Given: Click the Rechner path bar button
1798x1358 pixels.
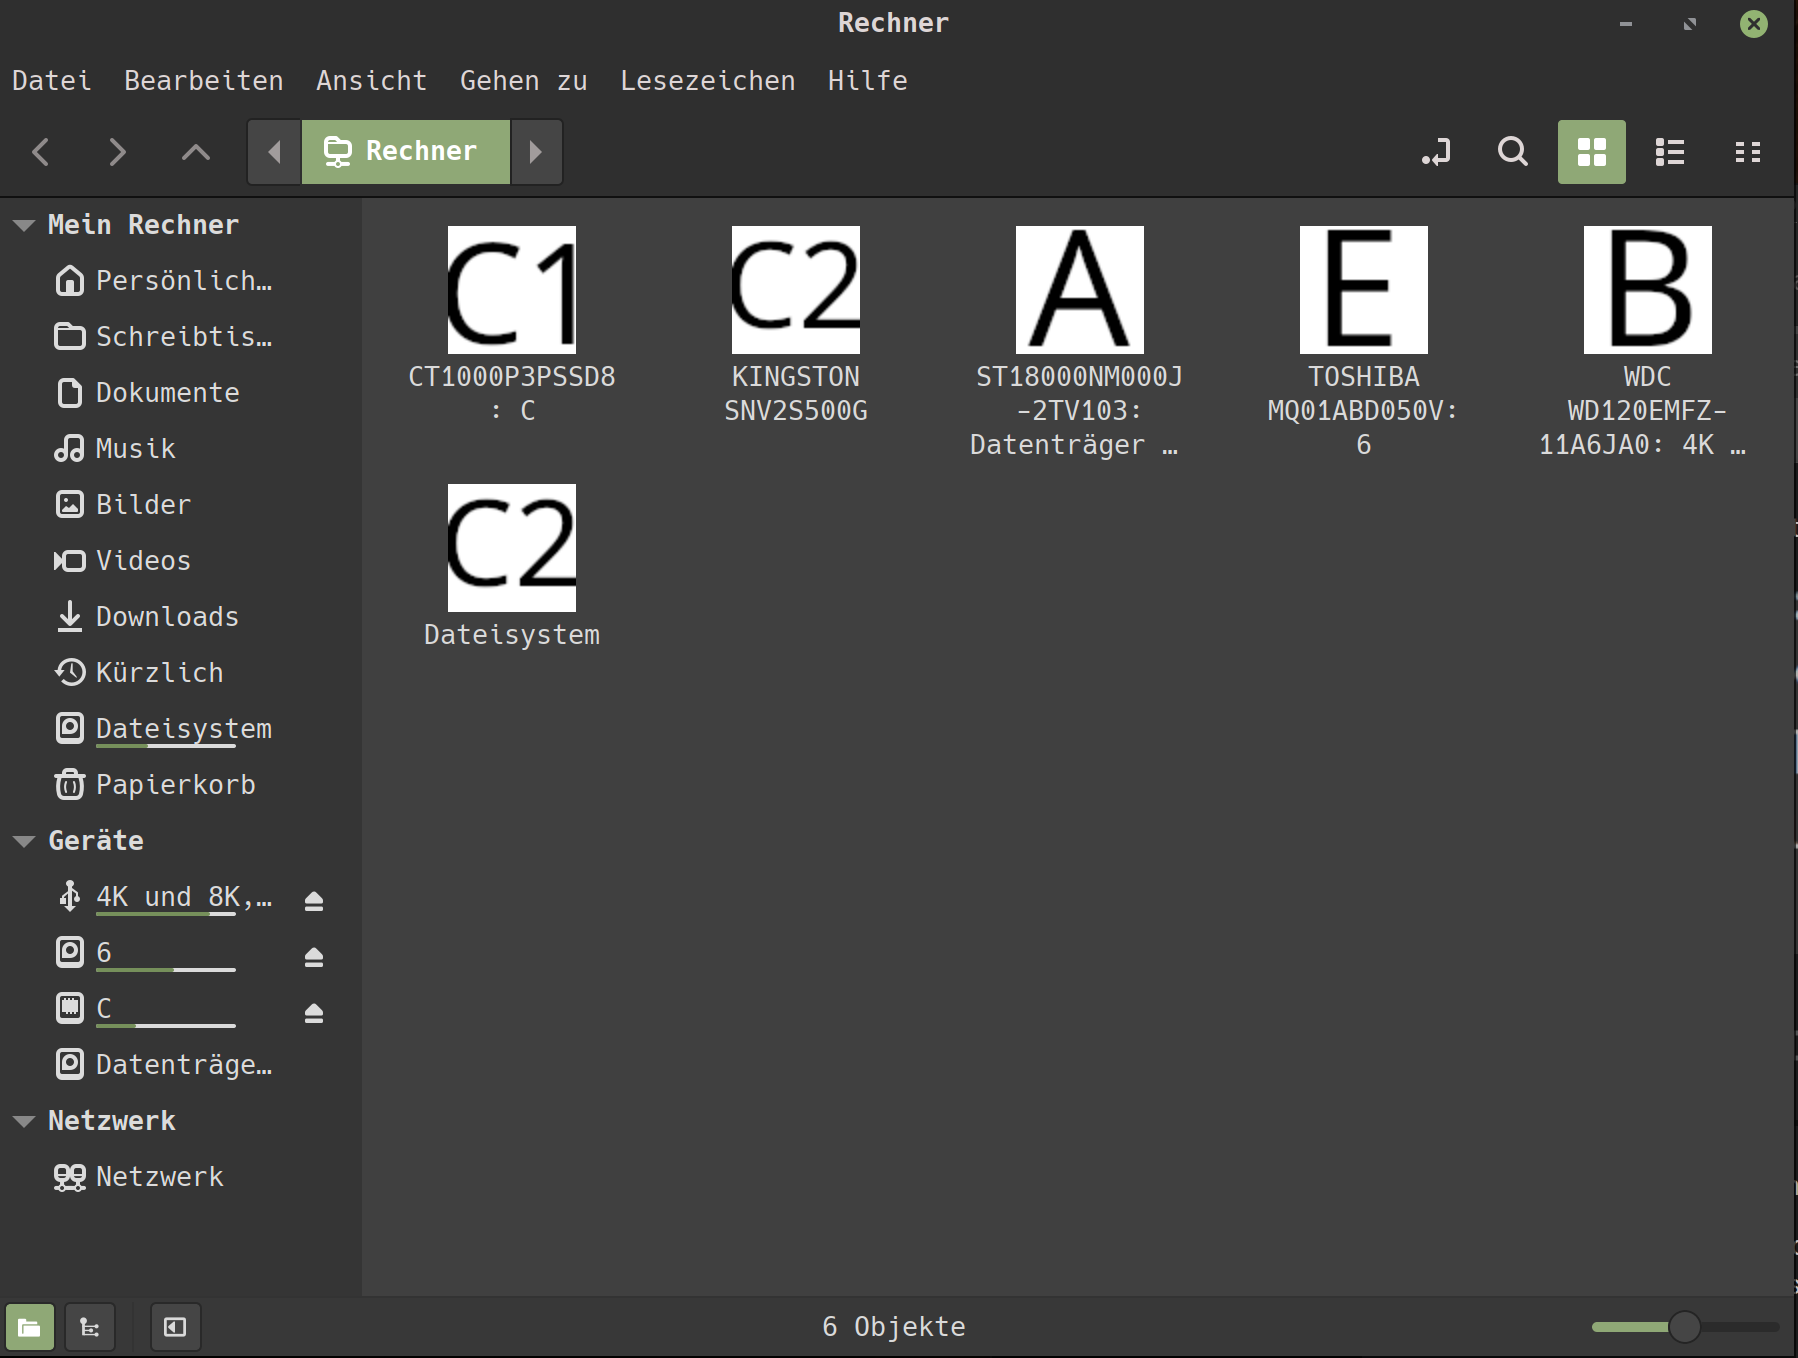Looking at the screenshot, I should click(405, 152).
